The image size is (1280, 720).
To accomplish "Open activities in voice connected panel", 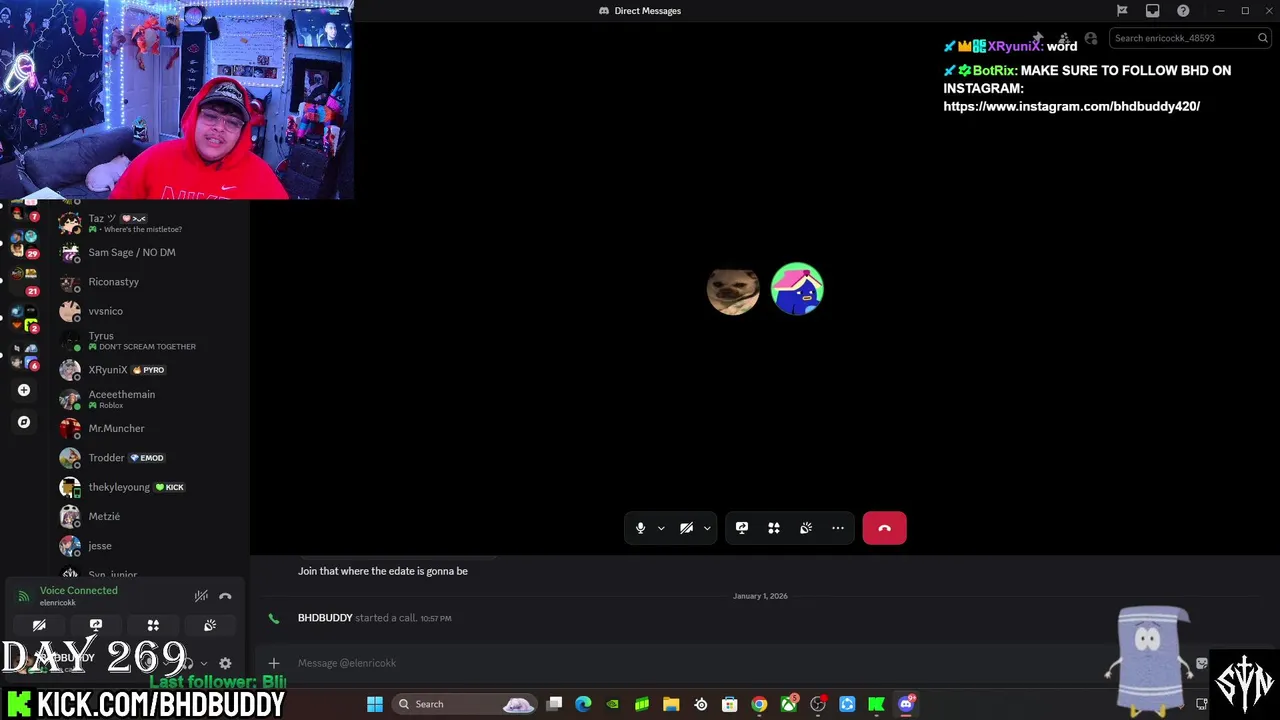I will (153, 625).
